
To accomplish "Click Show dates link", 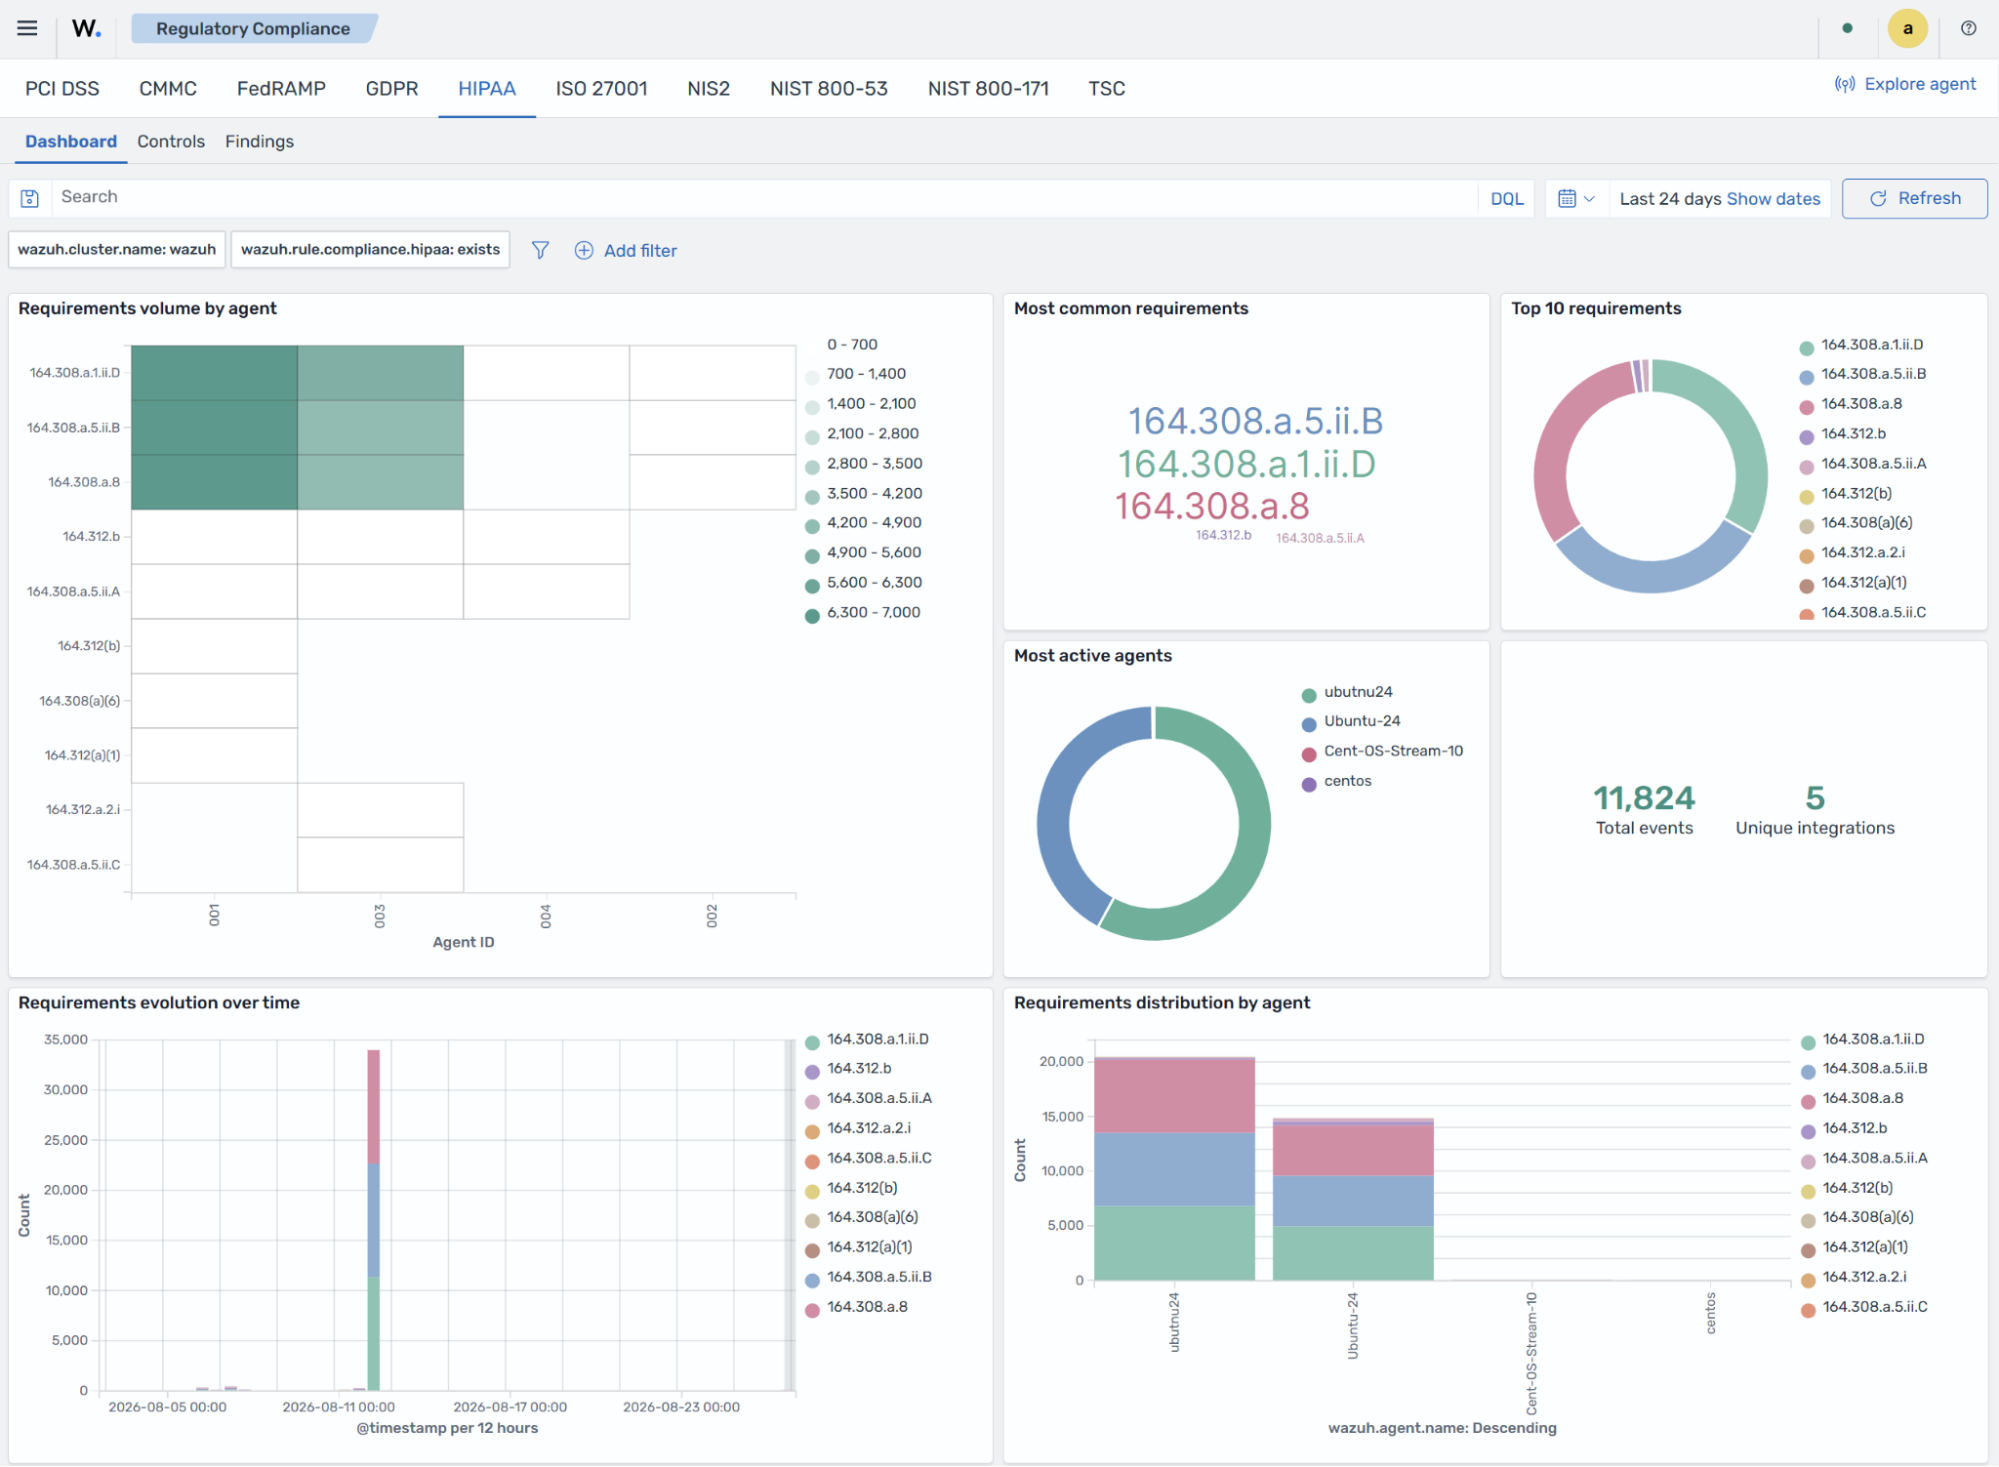I will [x=1773, y=198].
